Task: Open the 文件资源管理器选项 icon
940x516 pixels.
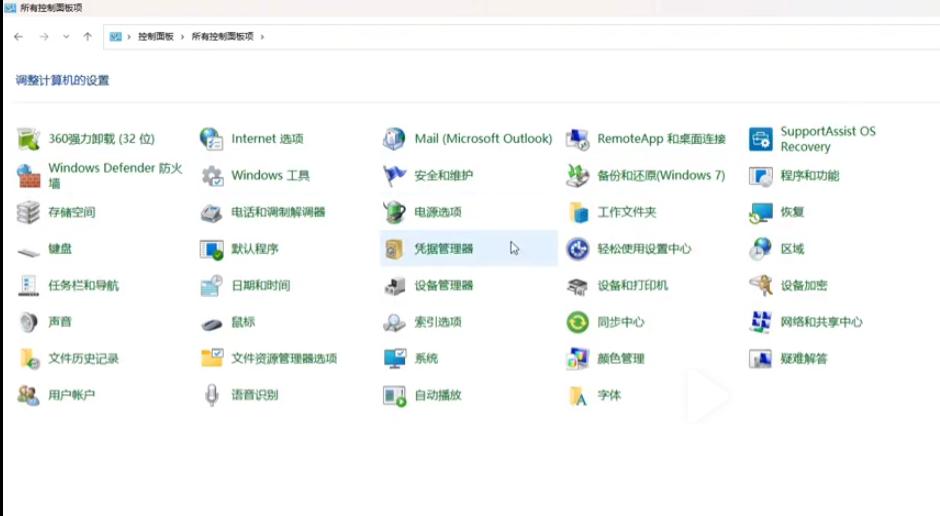Action: [212, 358]
